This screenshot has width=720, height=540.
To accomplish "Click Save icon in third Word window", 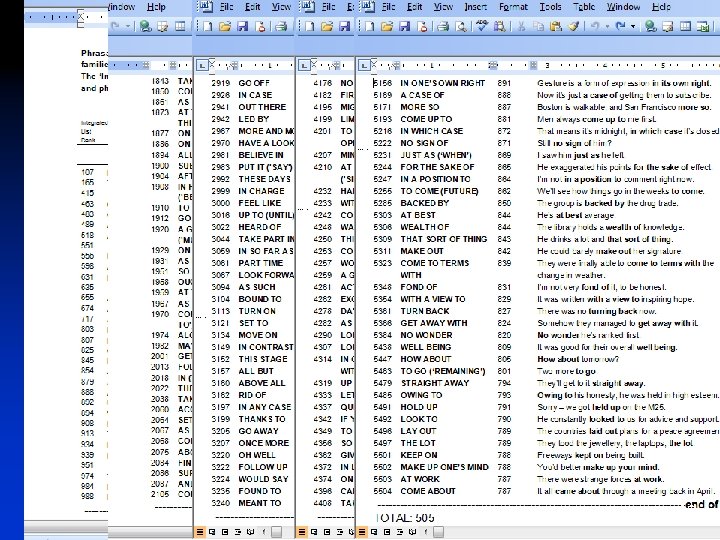I will (345, 27).
